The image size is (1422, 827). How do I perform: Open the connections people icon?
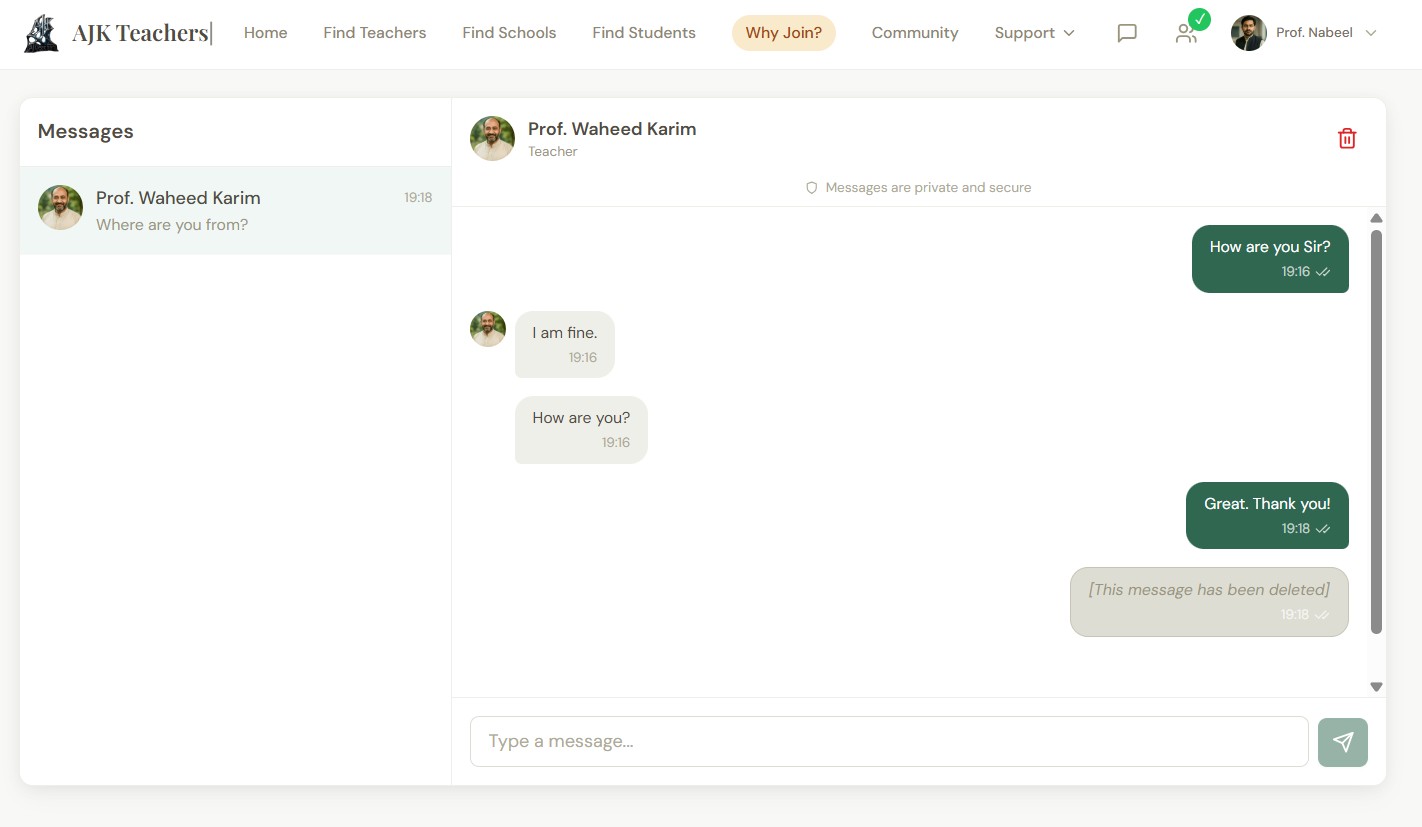point(1186,33)
